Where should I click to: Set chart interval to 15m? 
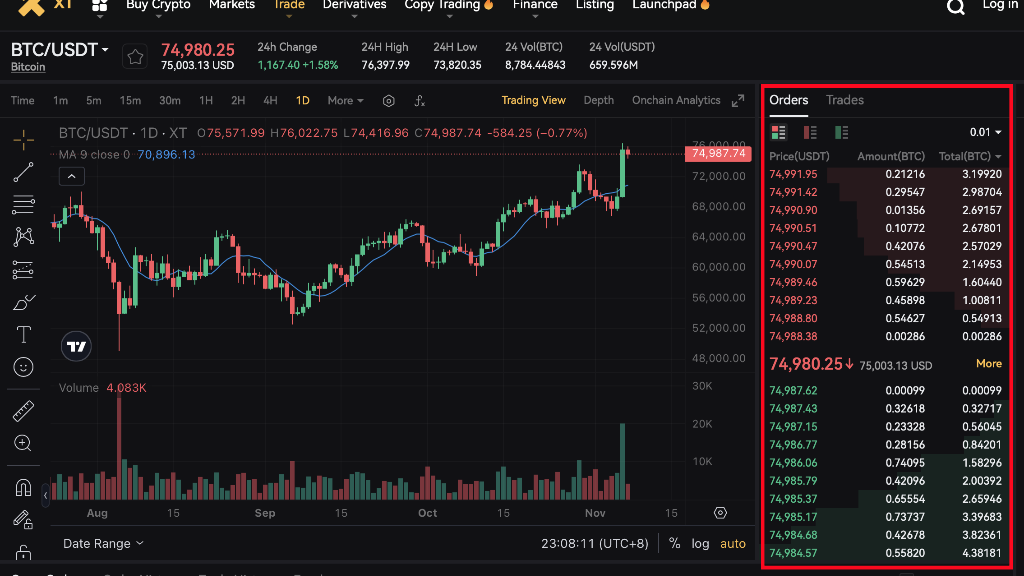130,101
